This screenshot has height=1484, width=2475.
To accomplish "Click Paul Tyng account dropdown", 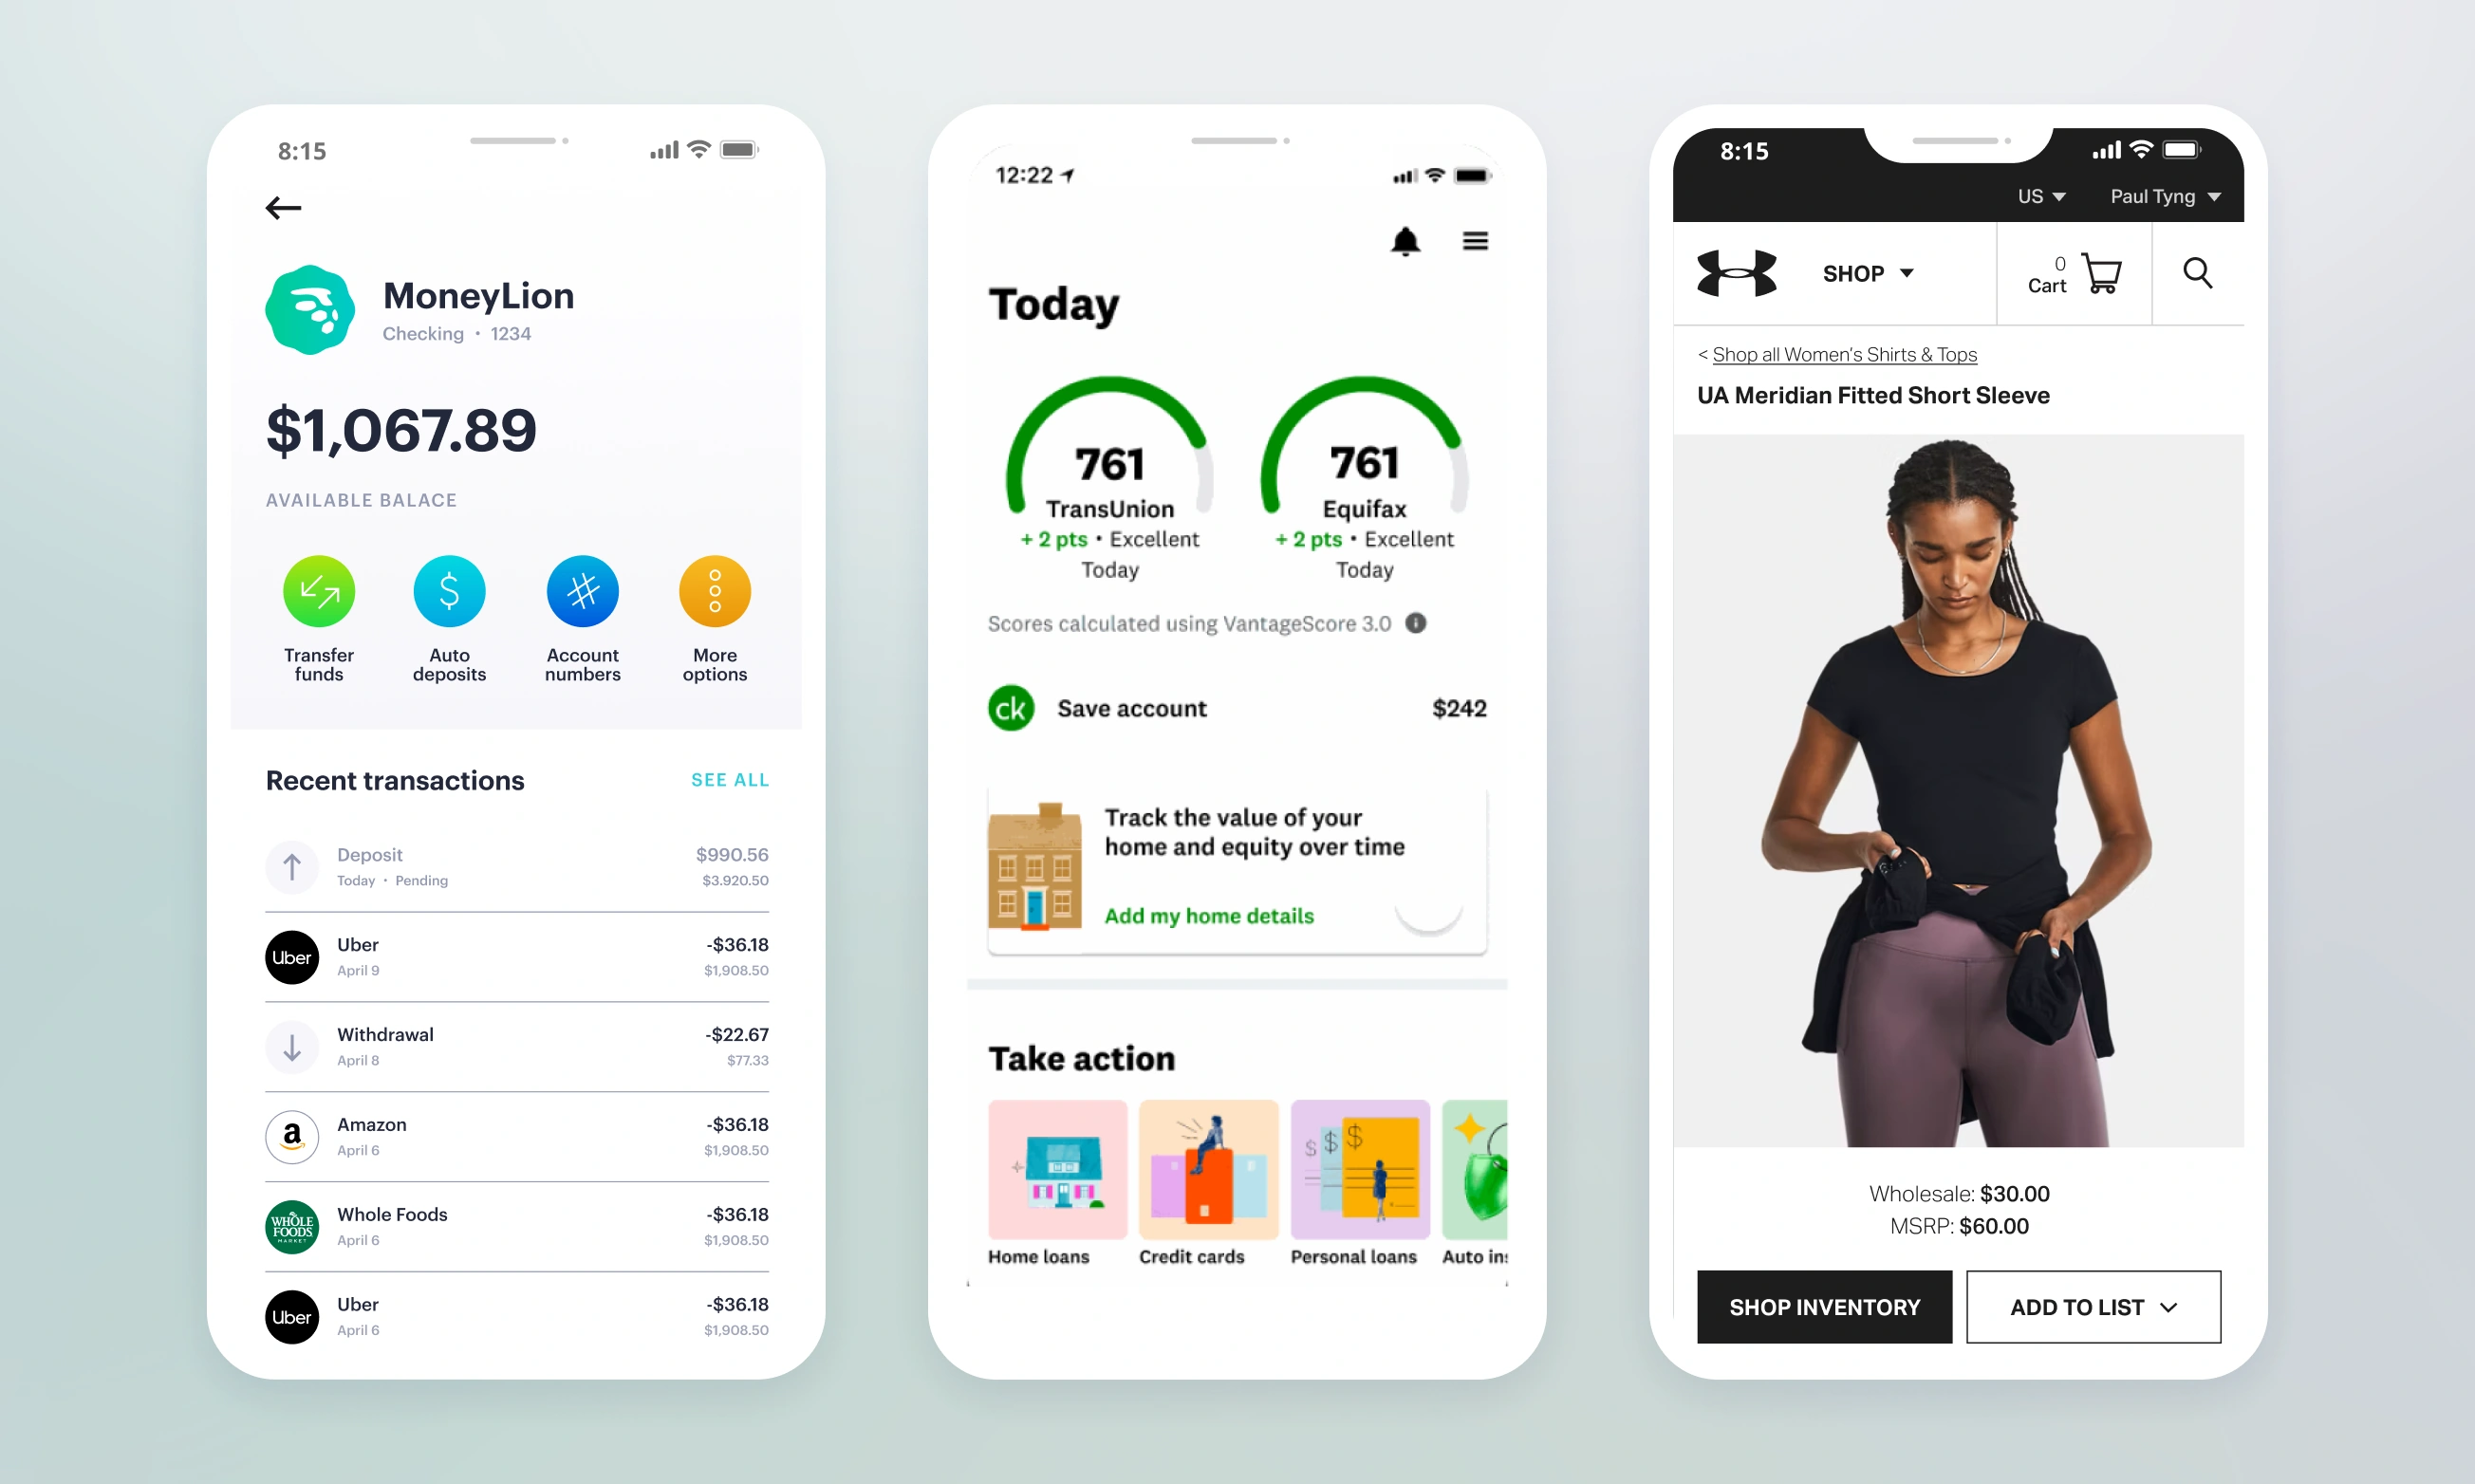I will 2164,196.
